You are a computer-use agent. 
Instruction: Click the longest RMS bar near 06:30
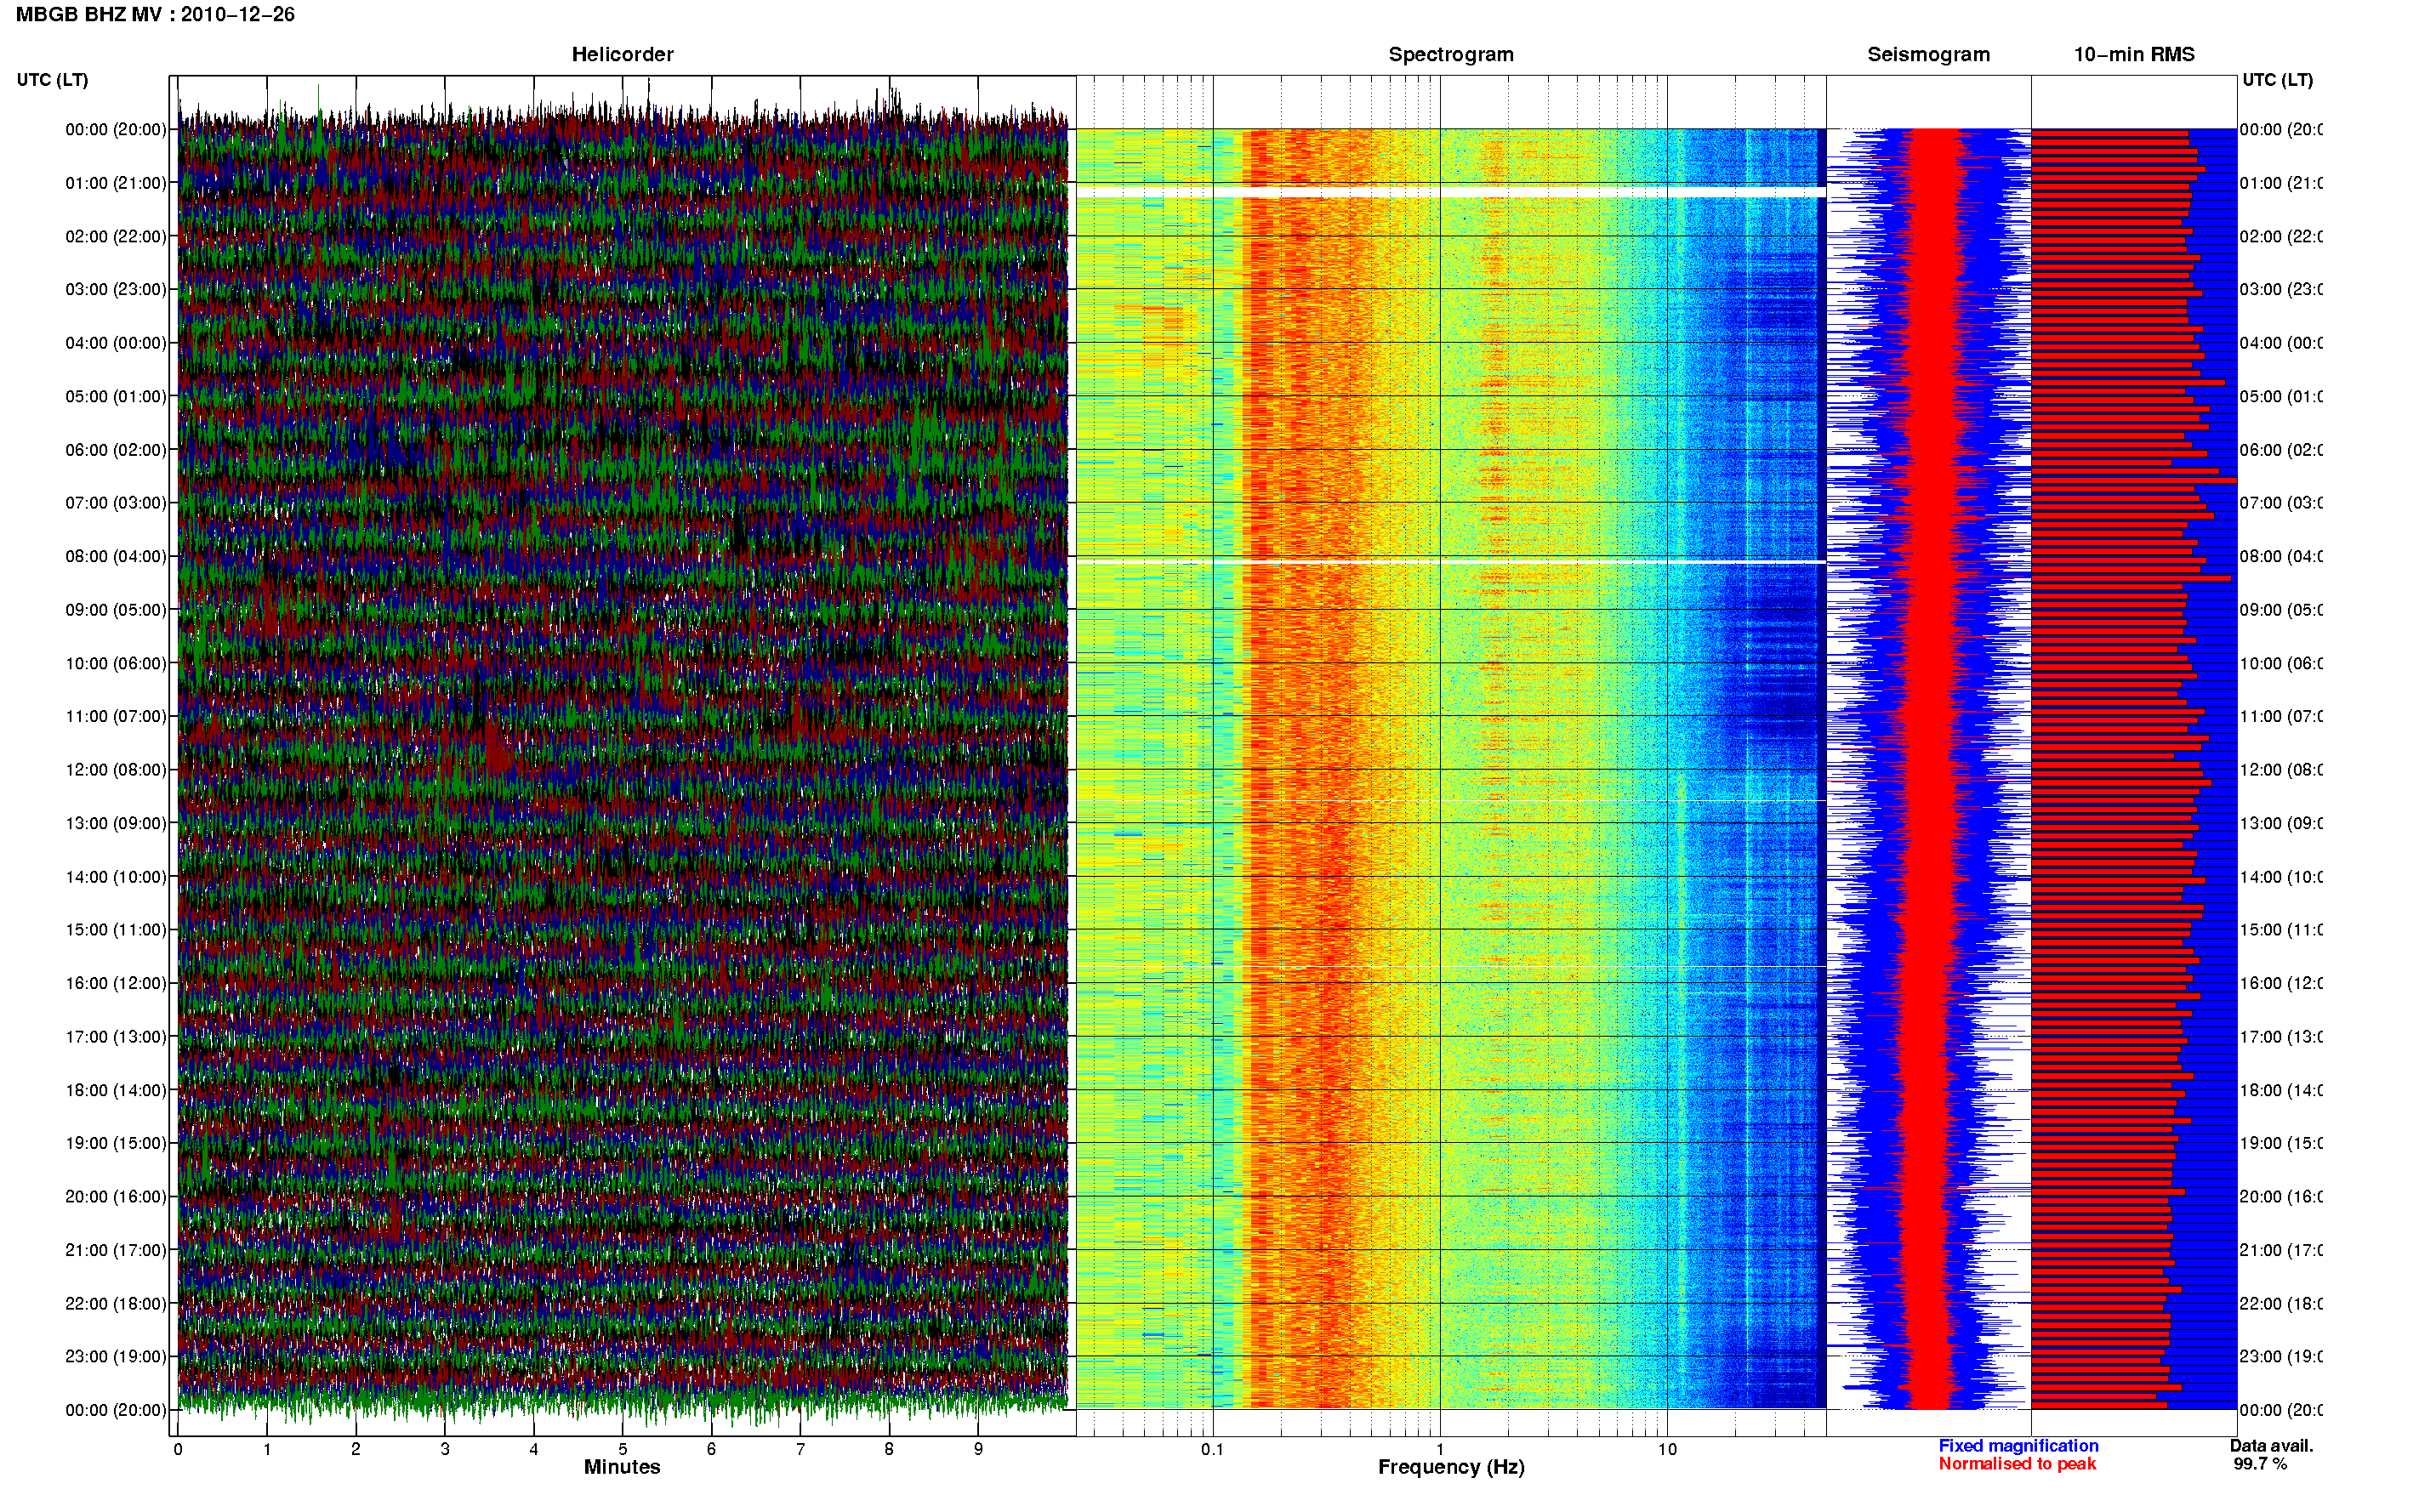[x=2134, y=481]
